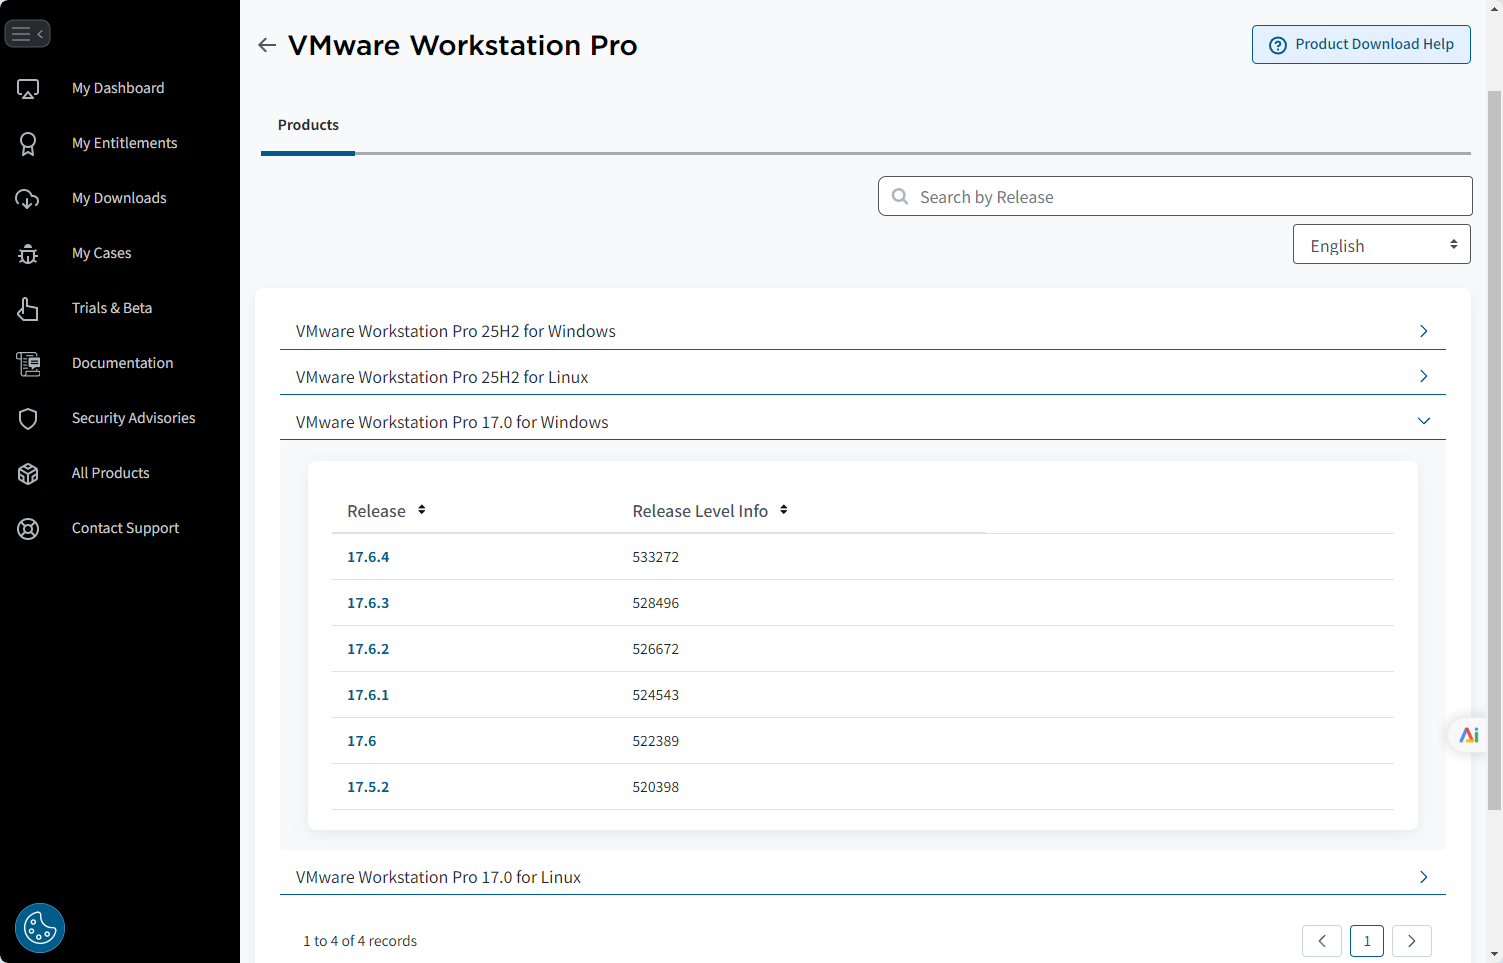
Task: Open release 17.6.4 link
Action: 368,557
